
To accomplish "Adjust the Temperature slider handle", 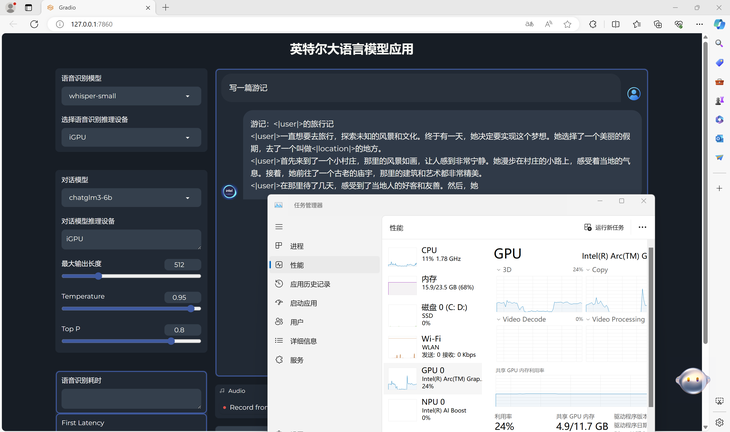I will point(191,309).
